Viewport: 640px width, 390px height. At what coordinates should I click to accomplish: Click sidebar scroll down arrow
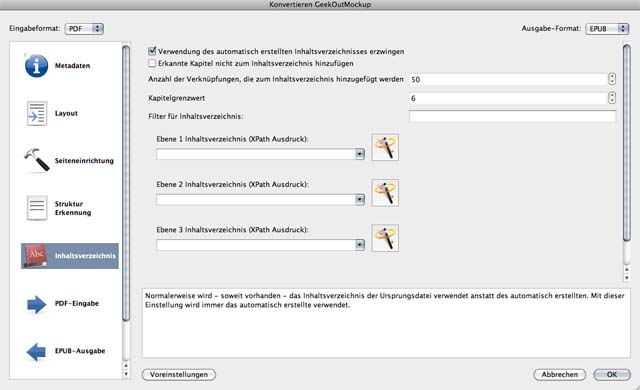tap(126, 374)
